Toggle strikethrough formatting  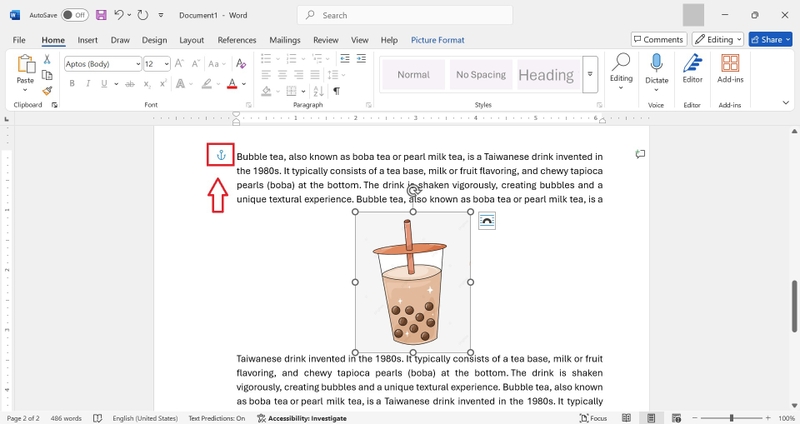[x=130, y=84]
